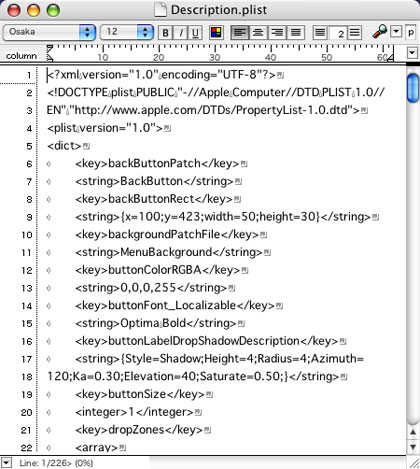Click the vertical scrollbar thumb
Image resolution: width=420 pixels, height=469 pixels.
tap(413, 88)
